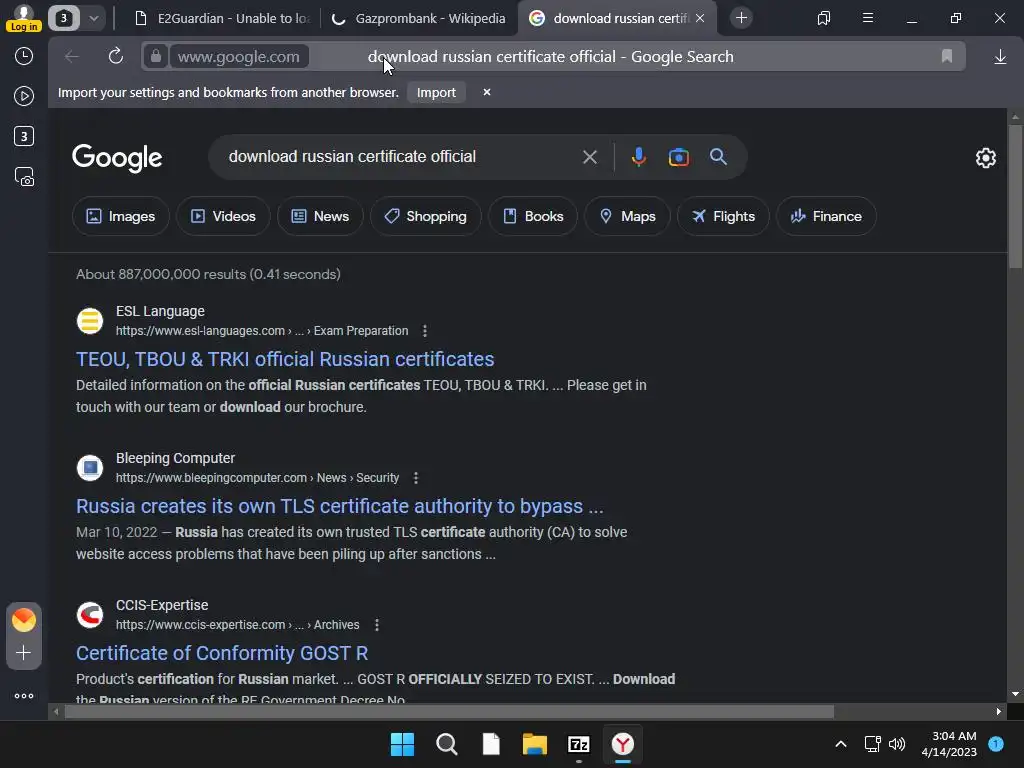Screen dimensions: 1024x768
Task: Open File Explorer from taskbar
Action: pyautogui.click(x=534, y=744)
